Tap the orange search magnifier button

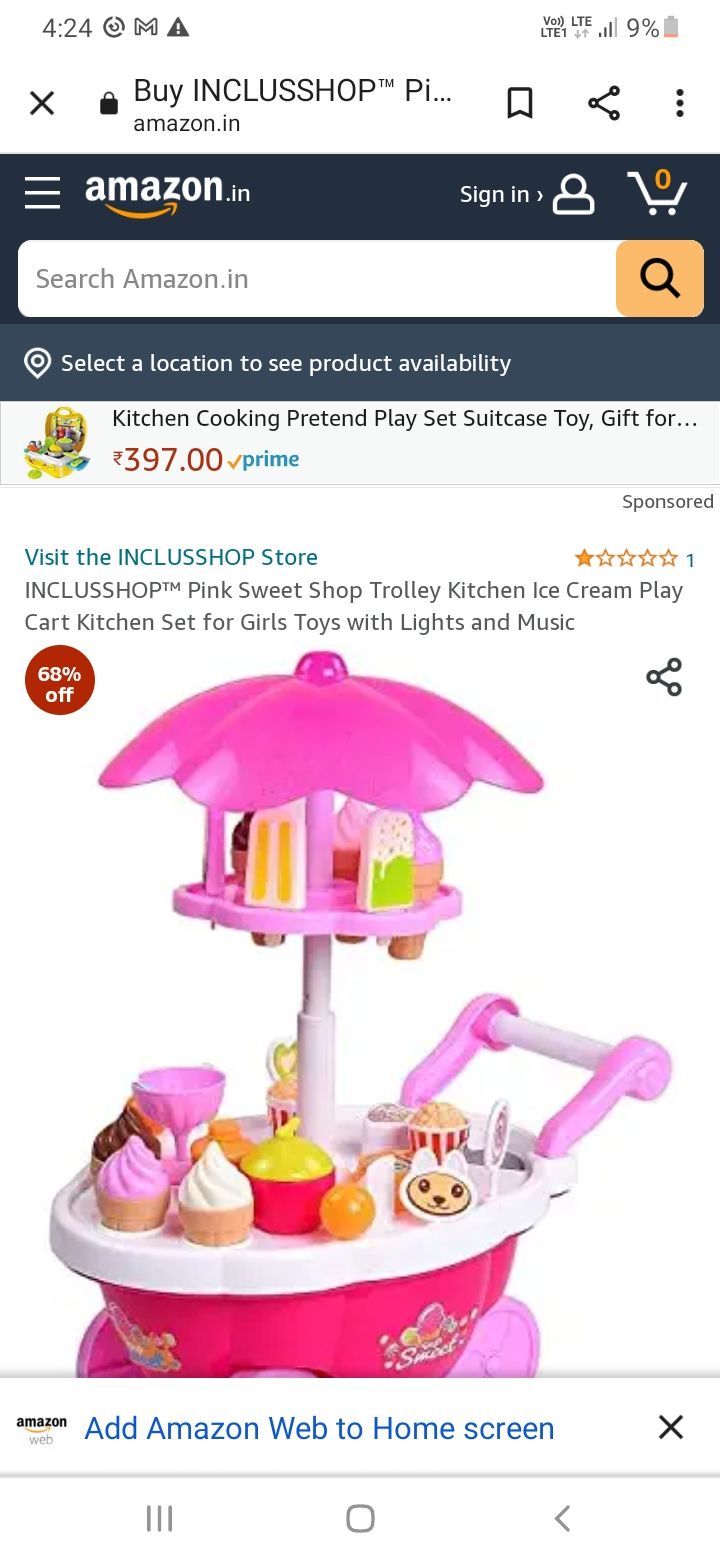click(x=660, y=279)
